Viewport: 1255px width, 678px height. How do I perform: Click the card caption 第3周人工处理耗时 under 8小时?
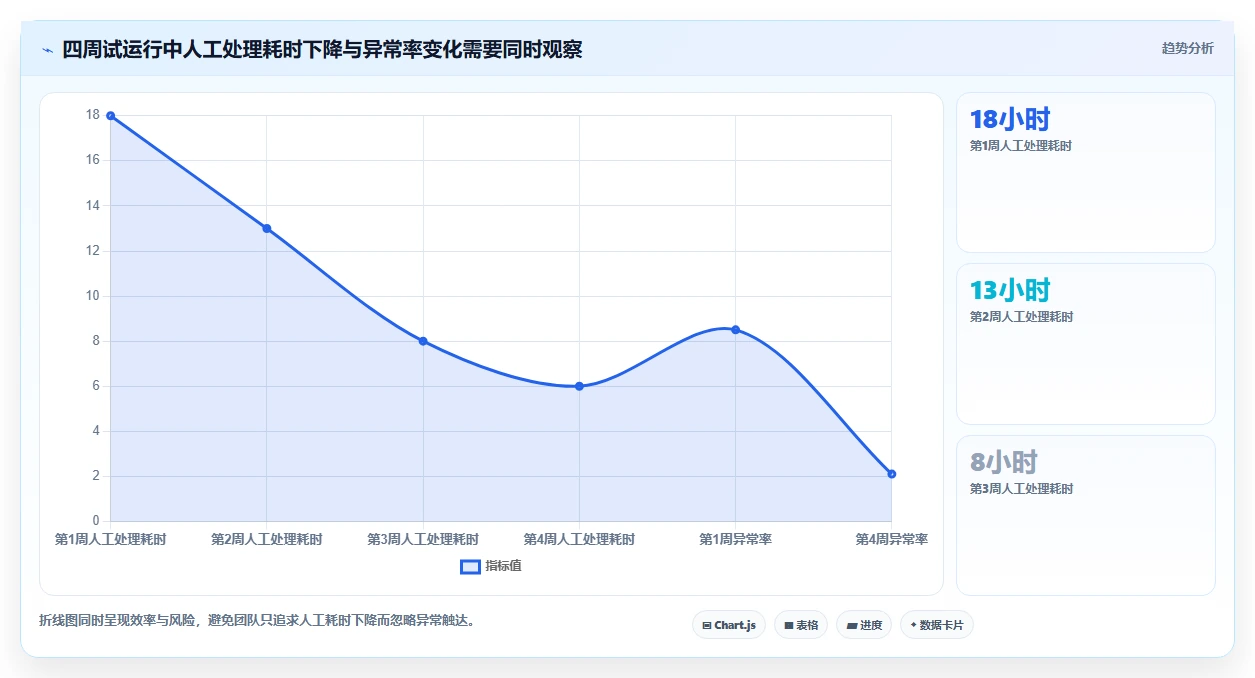point(1021,489)
